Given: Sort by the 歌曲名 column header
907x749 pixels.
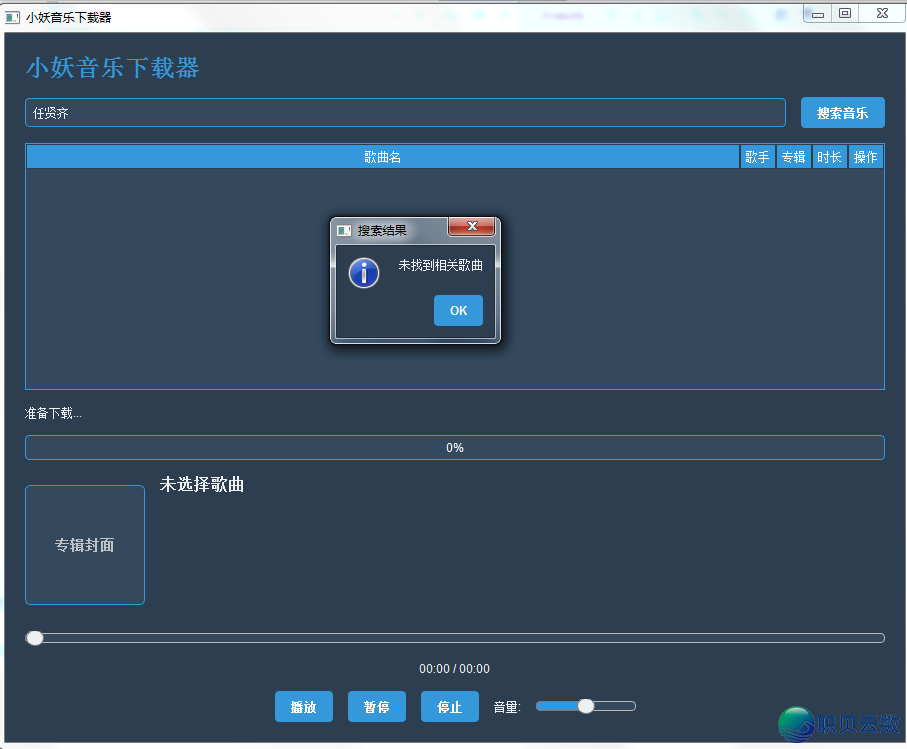Looking at the screenshot, I should pos(382,157).
